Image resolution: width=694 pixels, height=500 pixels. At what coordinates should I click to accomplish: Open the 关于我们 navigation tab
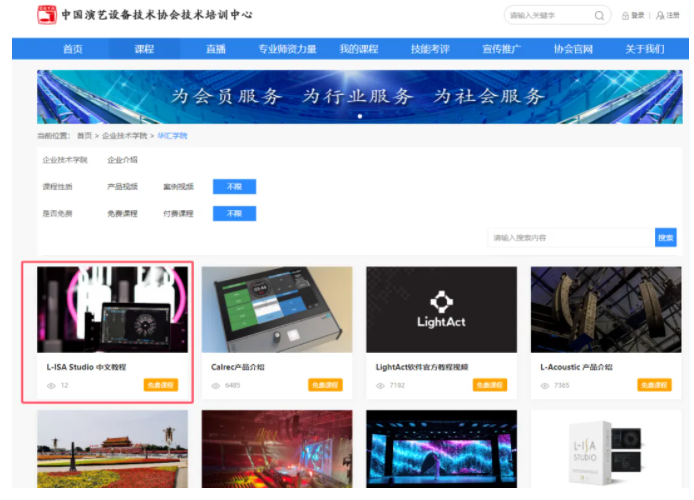coord(644,49)
